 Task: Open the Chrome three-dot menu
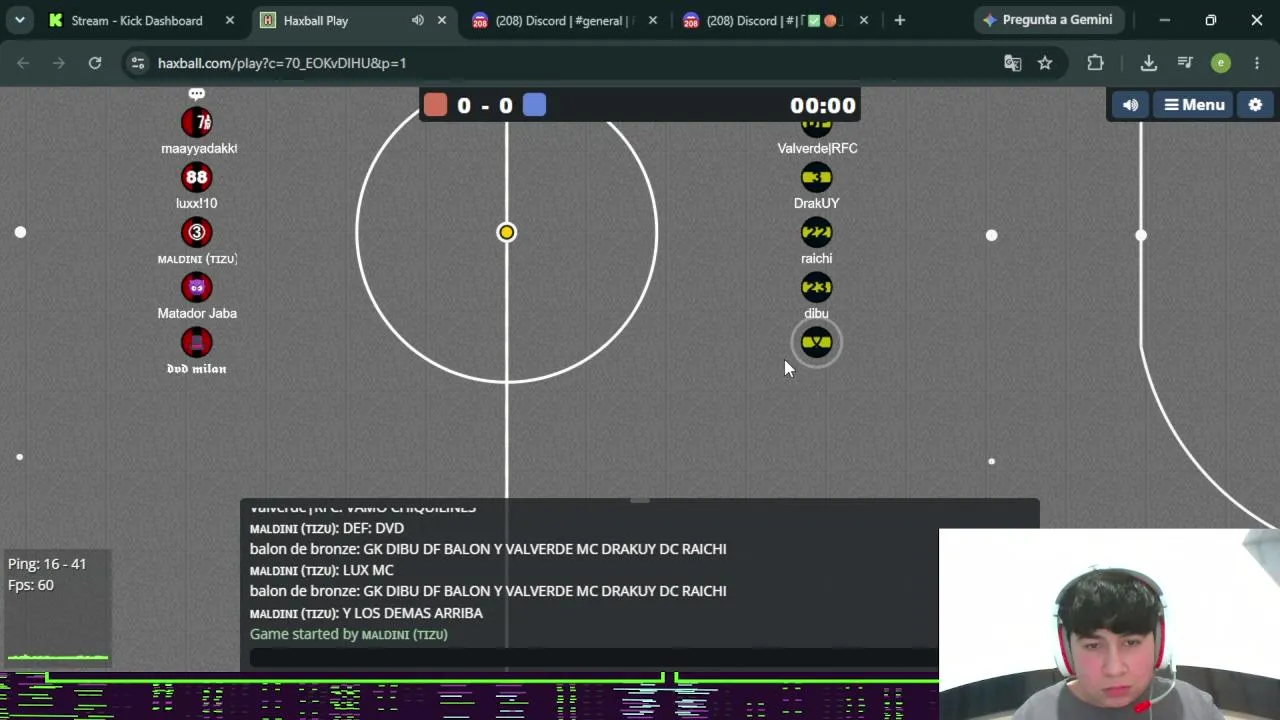(x=1257, y=63)
